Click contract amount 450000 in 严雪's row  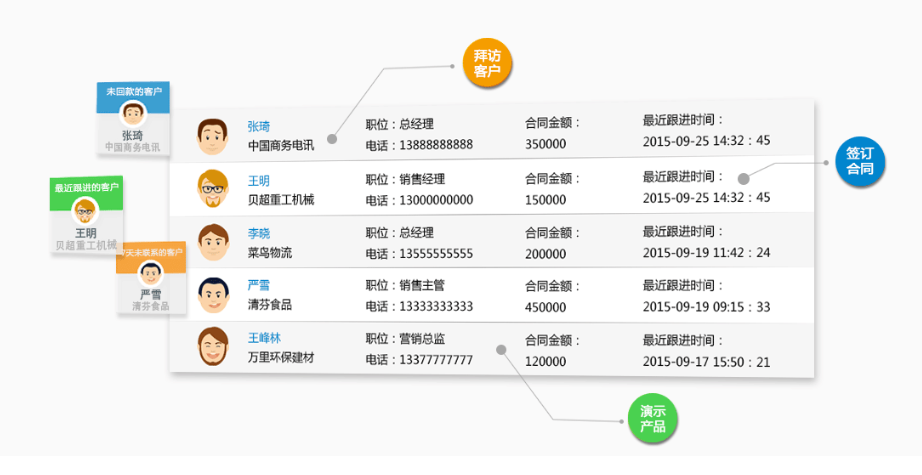tap(546, 306)
